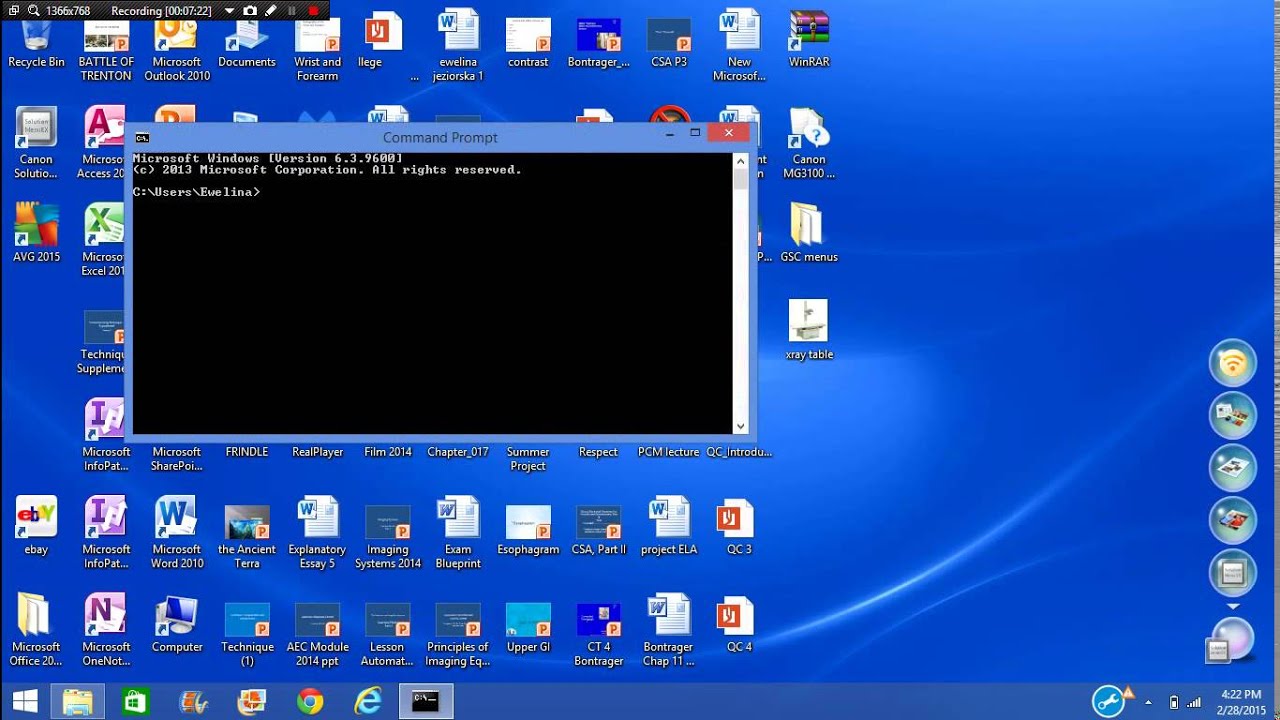
Task: Click Command Prompt scrollbar down arrow
Action: tap(741, 427)
